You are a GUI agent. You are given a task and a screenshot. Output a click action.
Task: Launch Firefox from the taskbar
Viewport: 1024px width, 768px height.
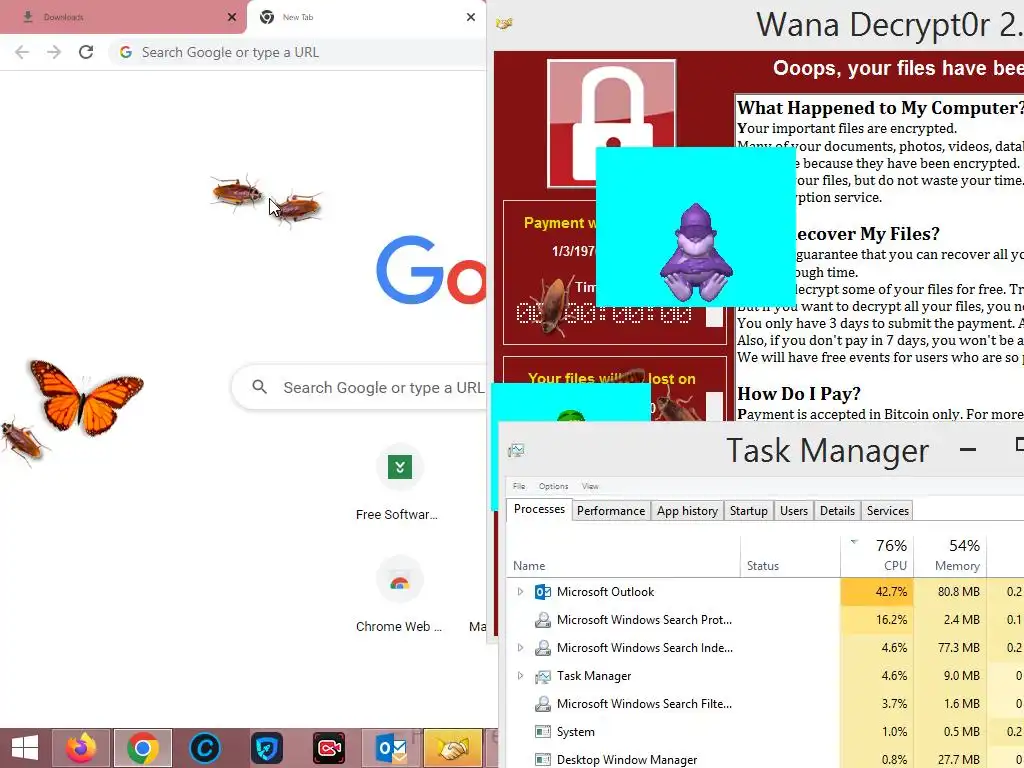pos(81,748)
